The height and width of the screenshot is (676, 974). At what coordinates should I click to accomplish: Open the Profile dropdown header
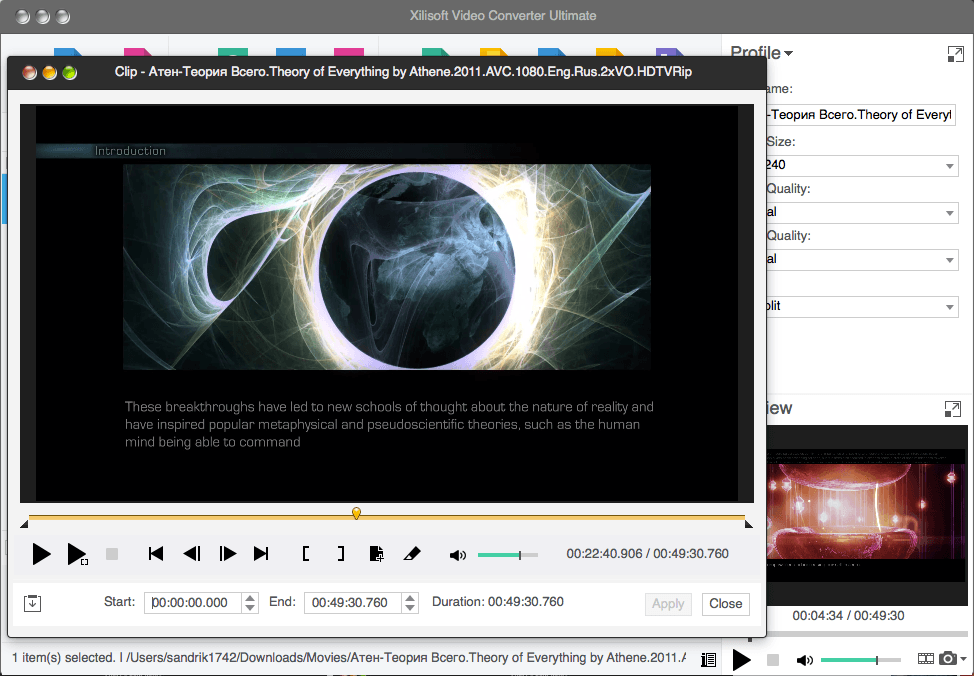click(762, 53)
